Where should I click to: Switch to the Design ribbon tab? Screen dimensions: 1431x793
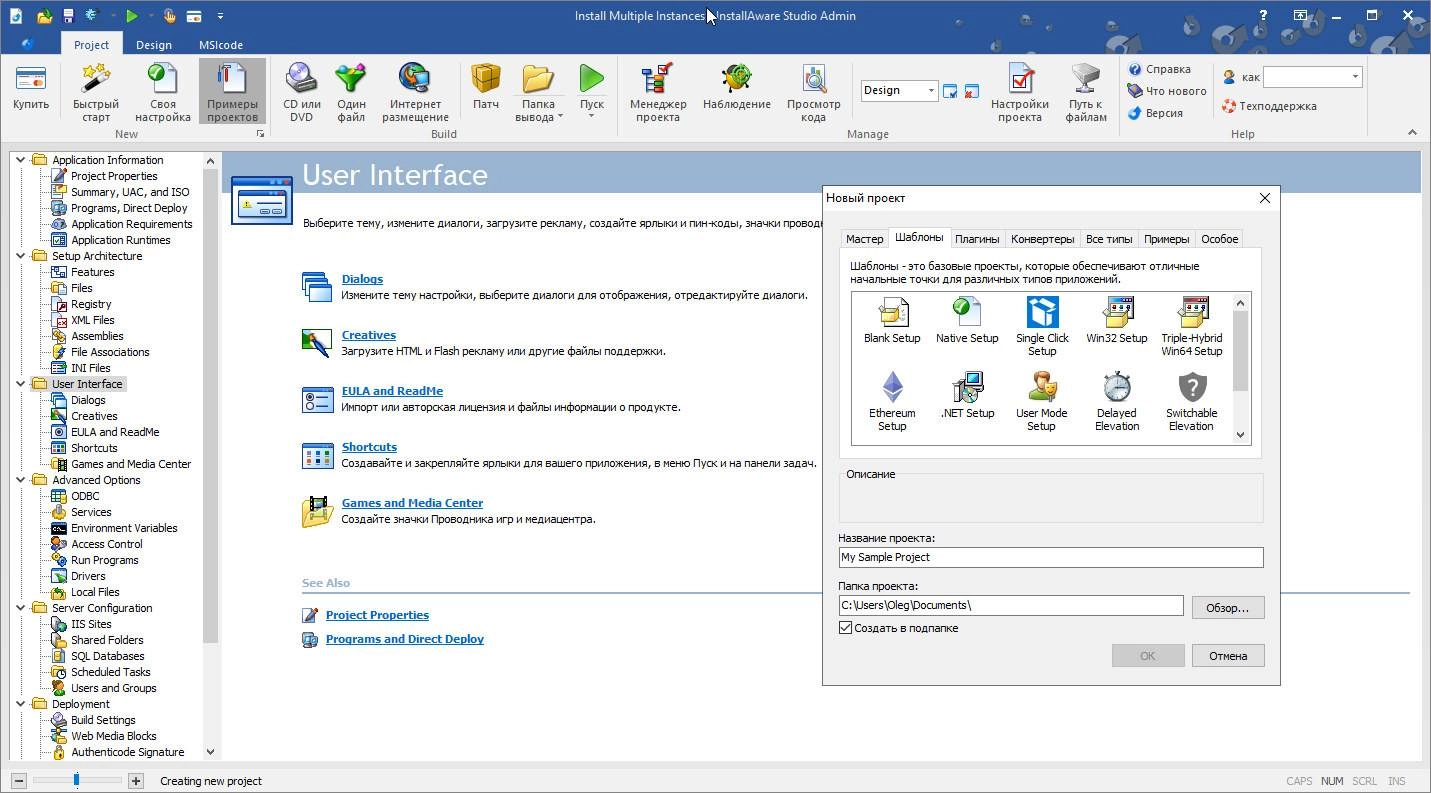click(x=153, y=45)
